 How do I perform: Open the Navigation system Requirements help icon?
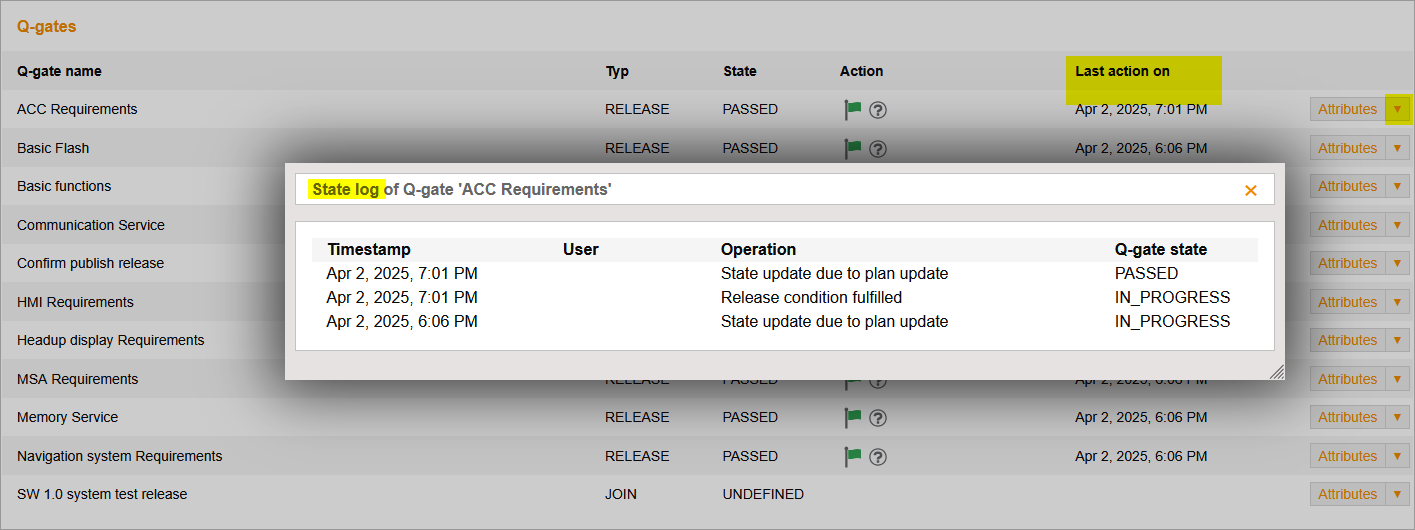[878, 457]
